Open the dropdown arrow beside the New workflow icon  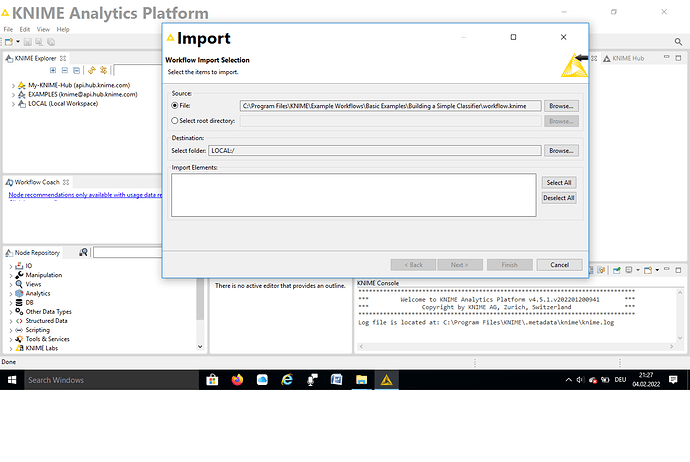18,42
